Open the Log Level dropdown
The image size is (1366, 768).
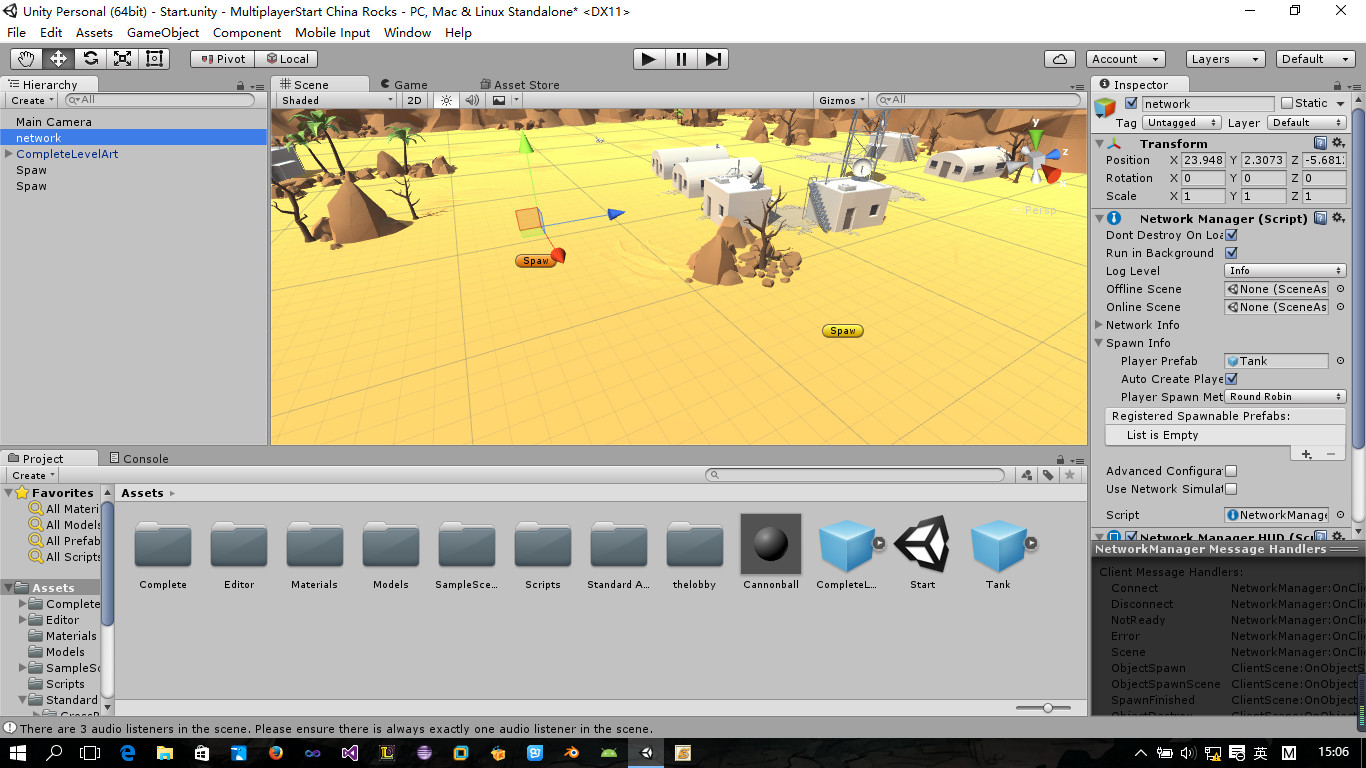coord(1285,271)
